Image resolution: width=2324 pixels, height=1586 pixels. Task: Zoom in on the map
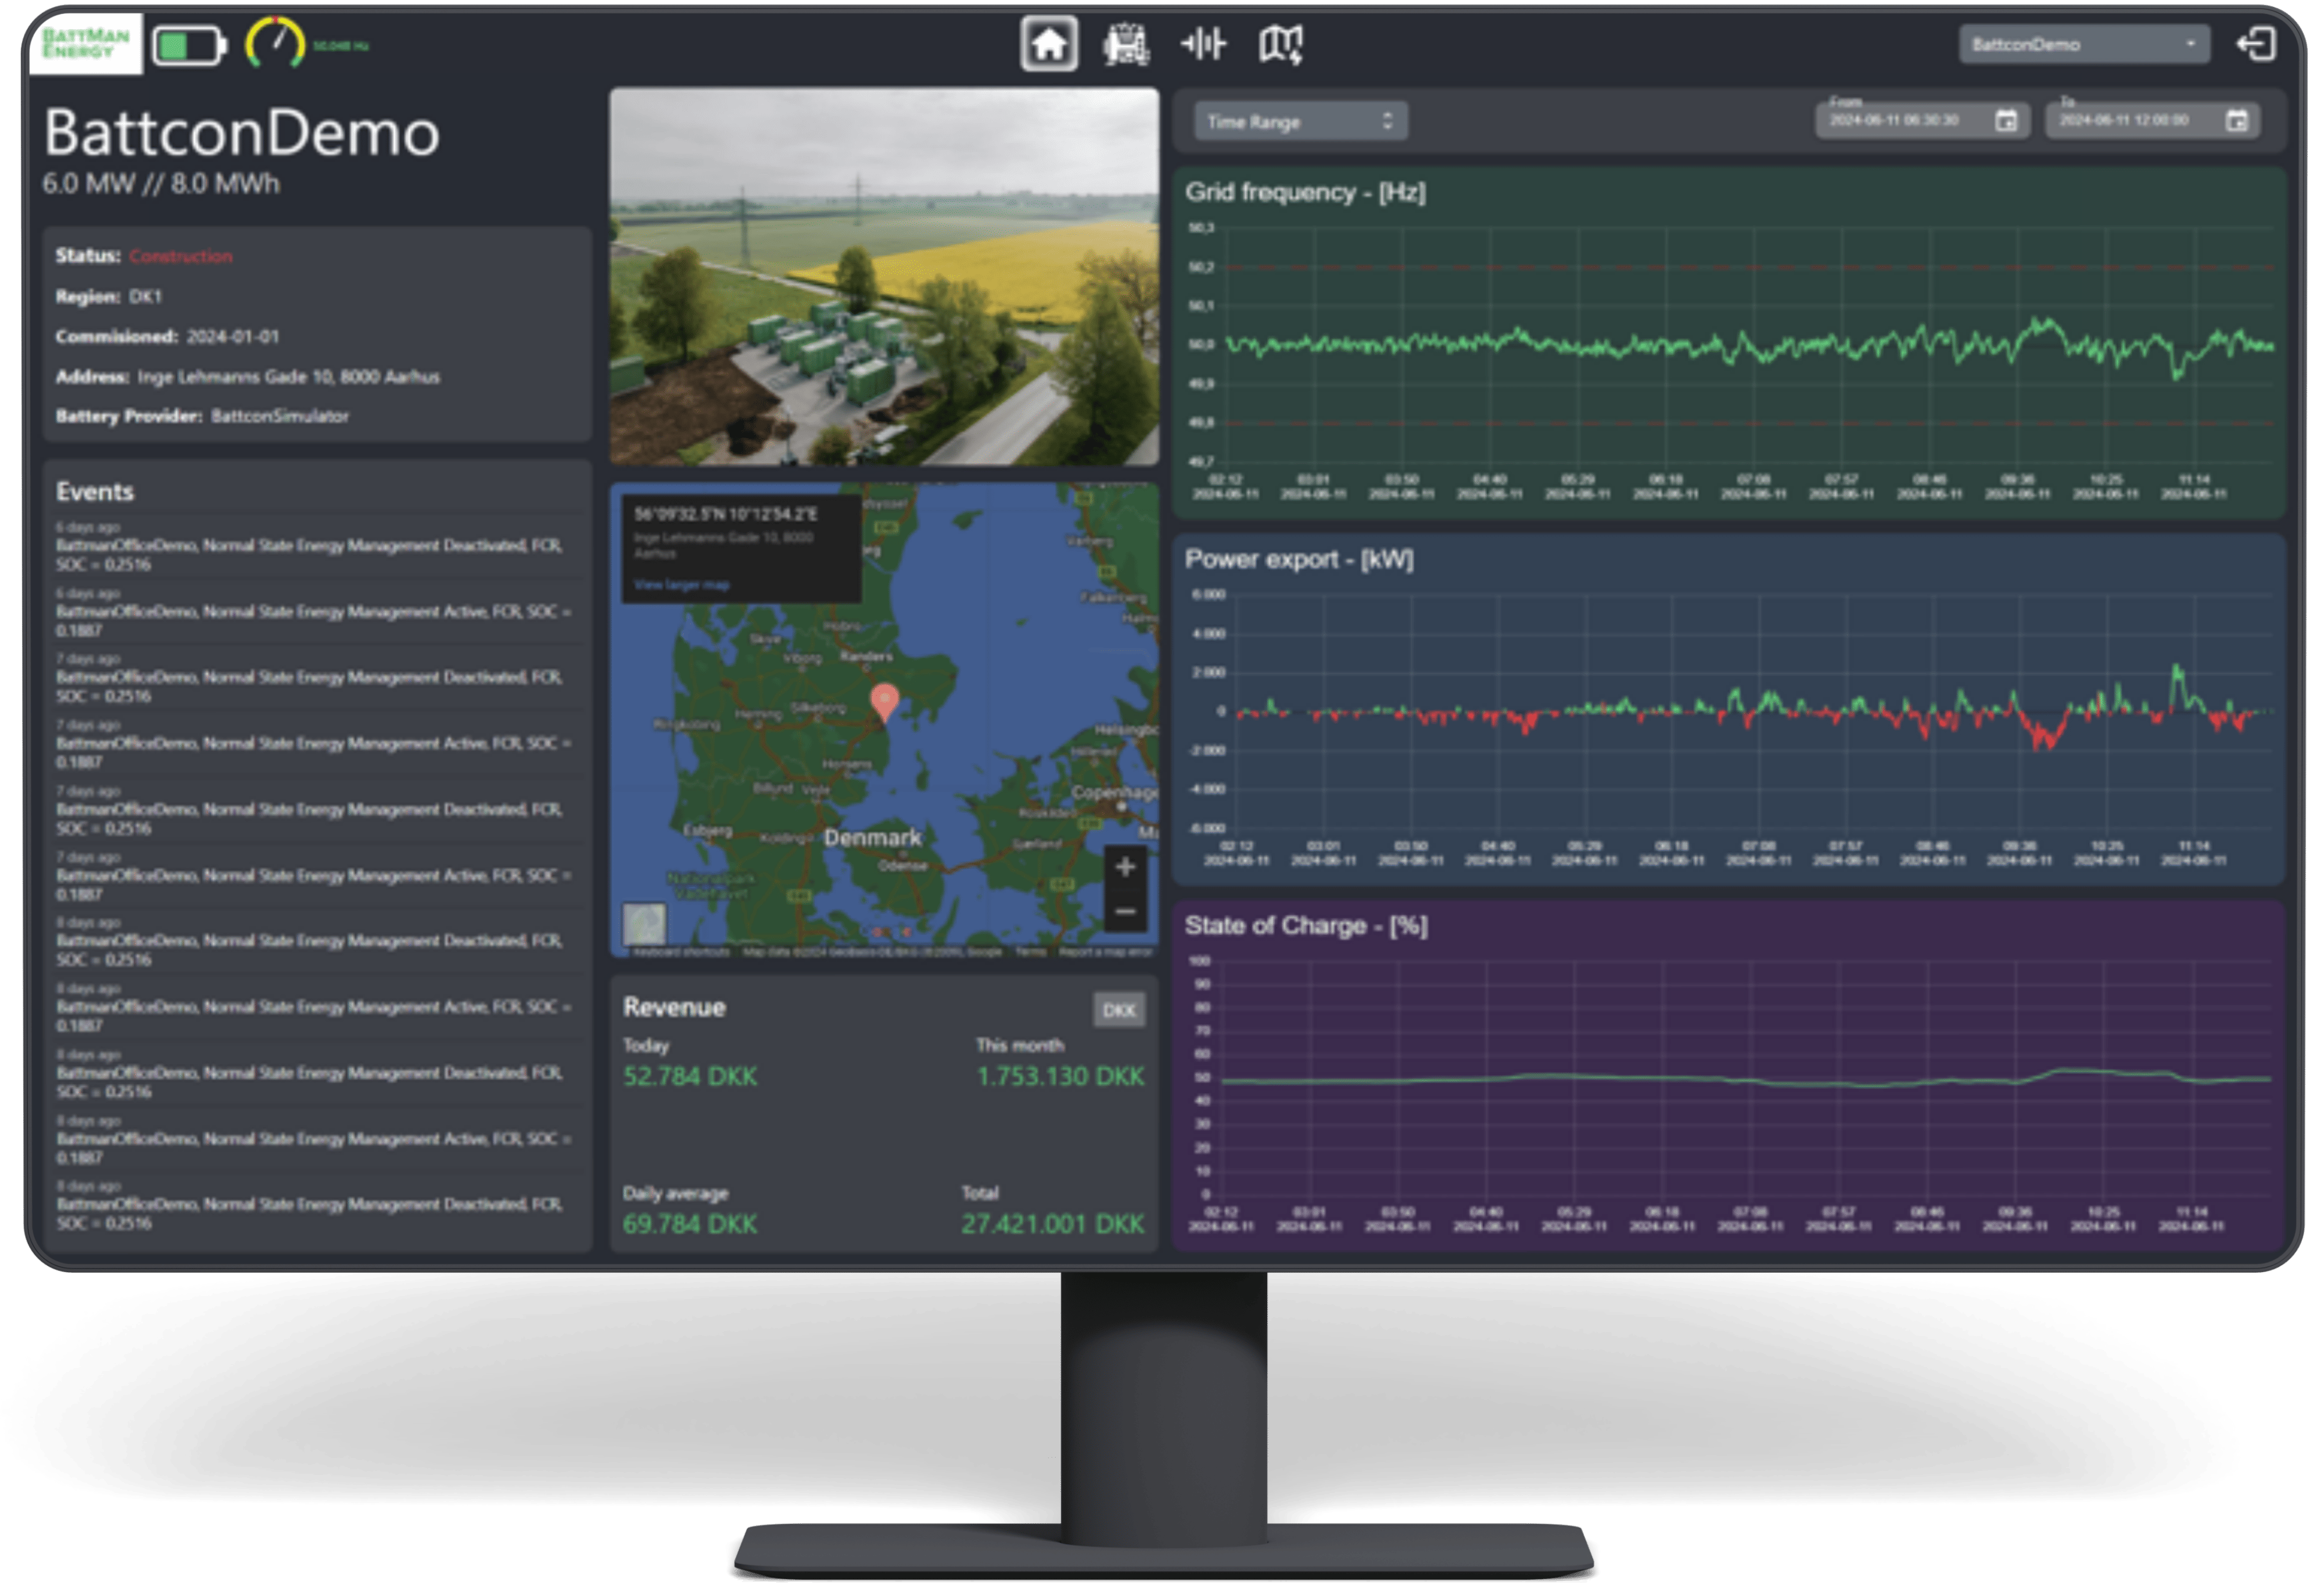click(x=1125, y=867)
